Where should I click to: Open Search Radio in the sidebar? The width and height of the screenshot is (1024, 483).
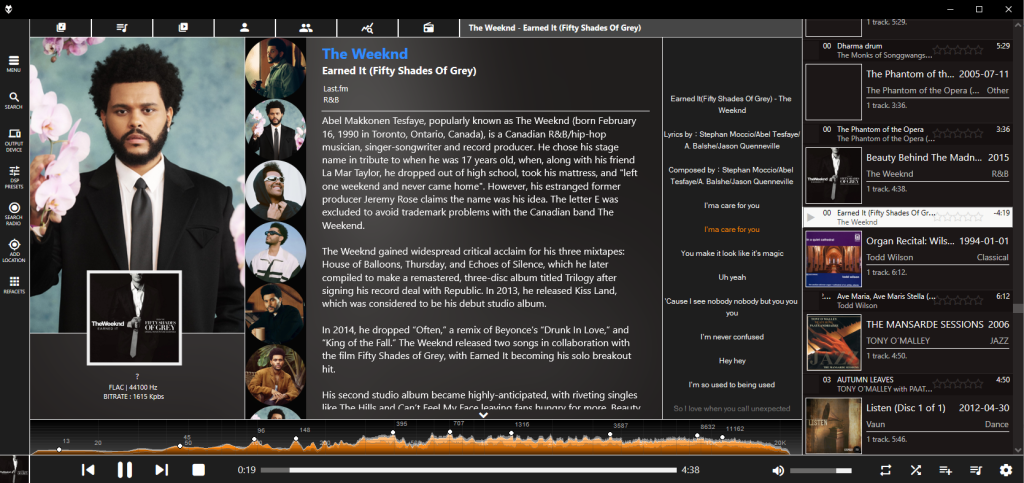(14, 212)
